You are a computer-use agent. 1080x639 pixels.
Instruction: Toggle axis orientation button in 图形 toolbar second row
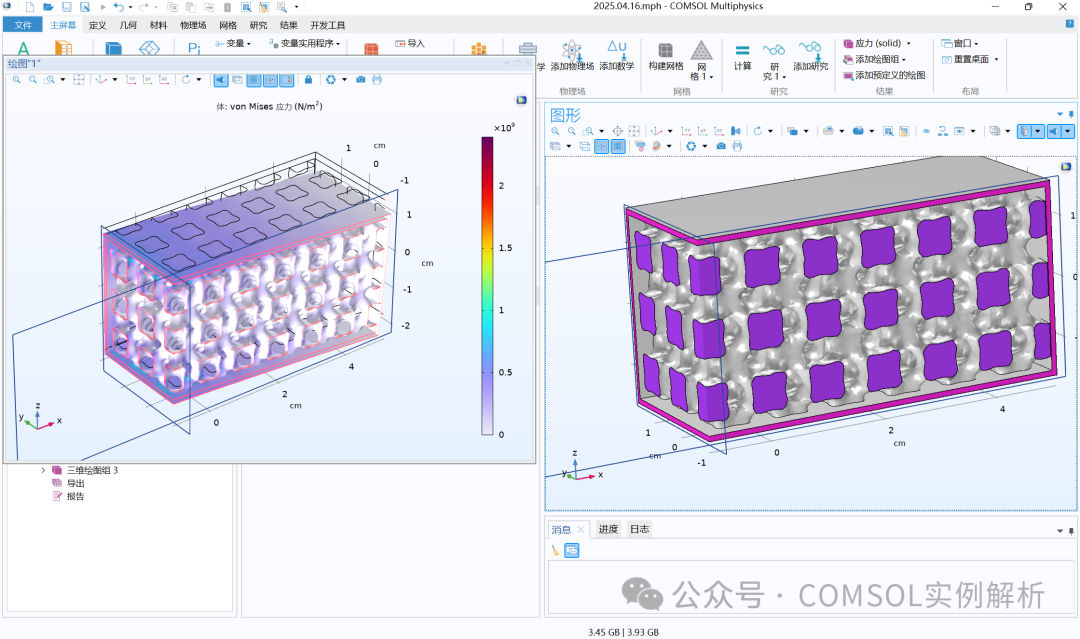click(601, 146)
